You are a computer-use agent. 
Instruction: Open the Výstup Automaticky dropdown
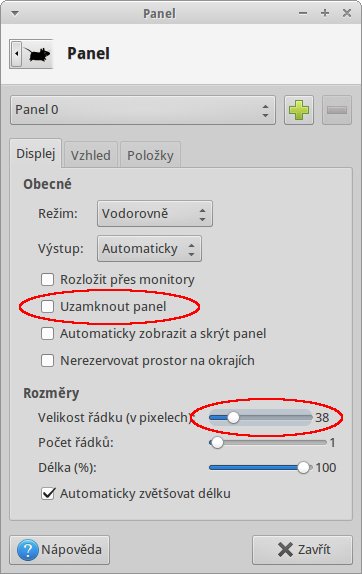coord(149,249)
